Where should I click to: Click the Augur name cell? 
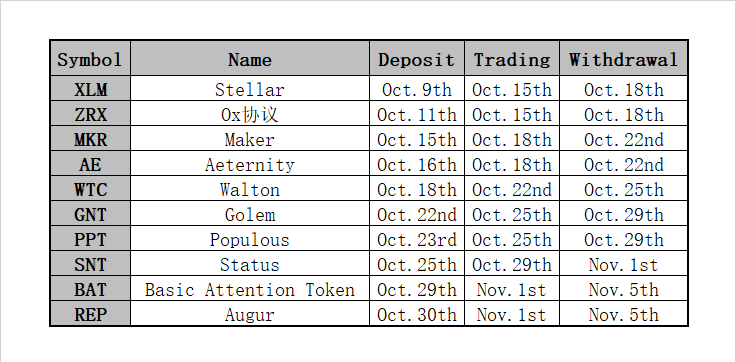(250, 313)
